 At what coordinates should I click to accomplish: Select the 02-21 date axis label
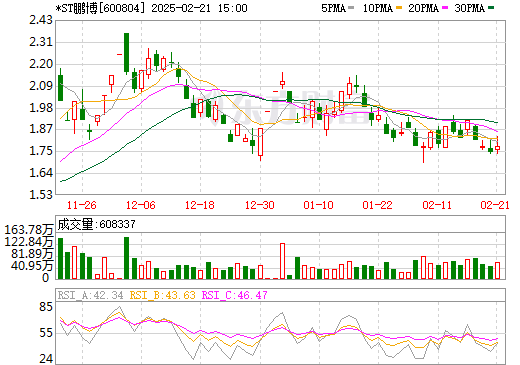tap(495, 205)
